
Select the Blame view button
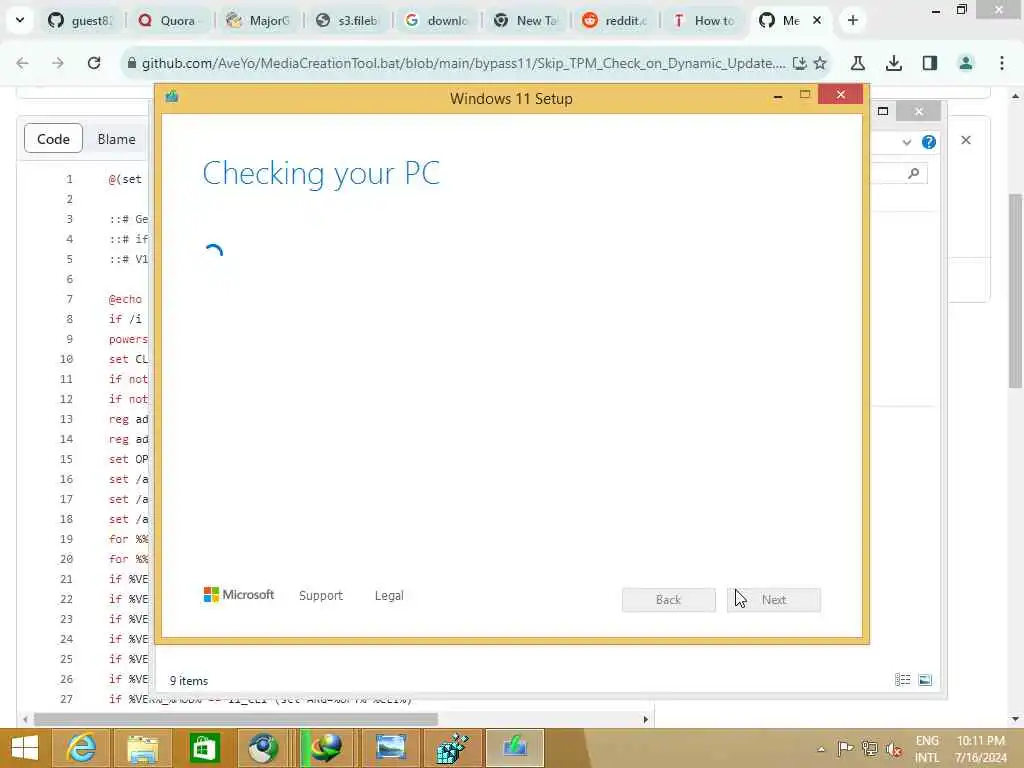click(116, 138)
